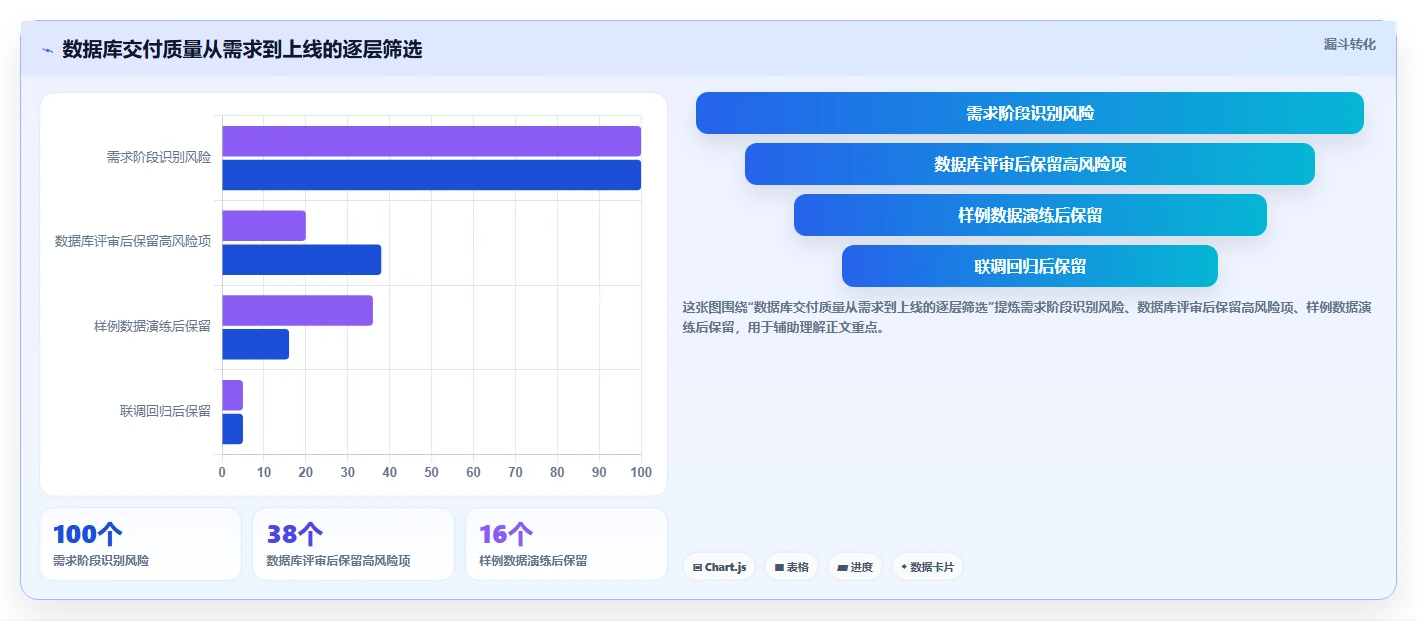Click purple bar for 数据库评审后保留高风险项
Screen dimensions: 1417x621
(x=264, y=226)
